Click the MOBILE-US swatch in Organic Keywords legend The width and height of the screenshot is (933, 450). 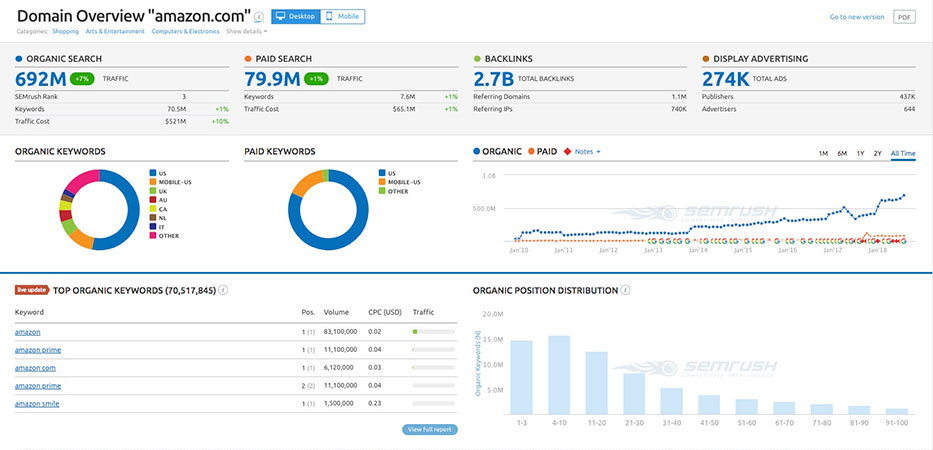(x=152, y=182)
